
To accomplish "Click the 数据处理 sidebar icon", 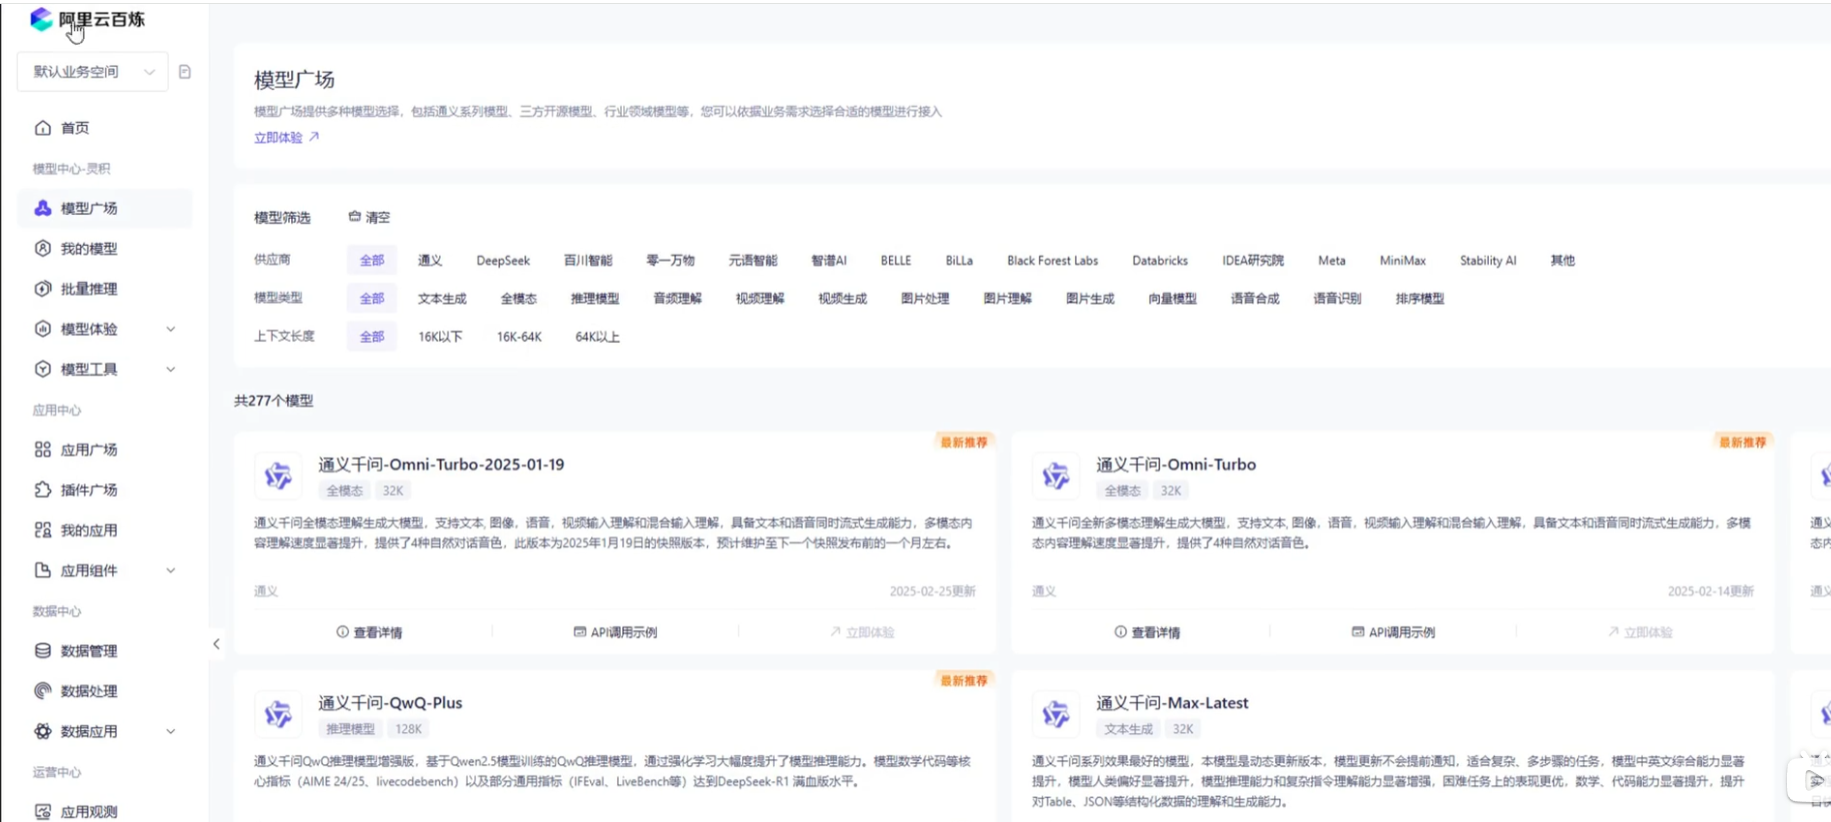I will [43, 691].
